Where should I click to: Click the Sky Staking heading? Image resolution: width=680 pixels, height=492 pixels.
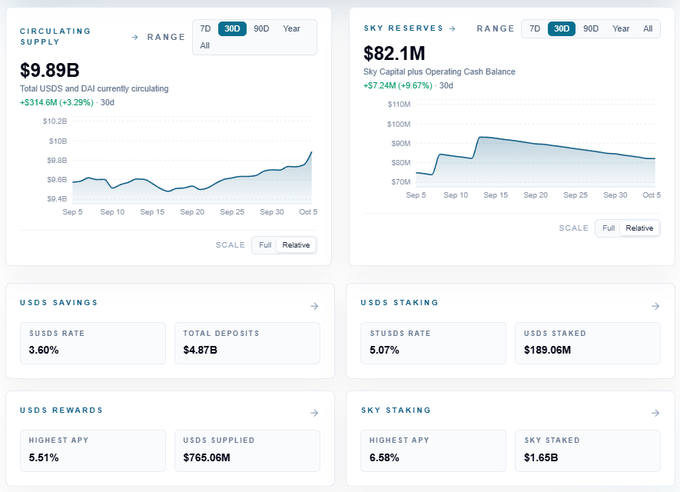tap(396, 410)
